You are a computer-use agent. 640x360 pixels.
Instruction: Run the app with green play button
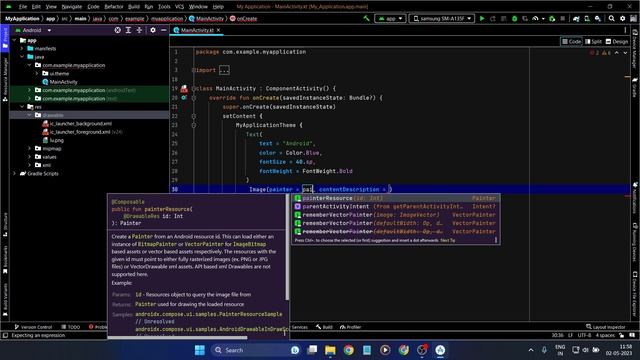tap(482, 18)
